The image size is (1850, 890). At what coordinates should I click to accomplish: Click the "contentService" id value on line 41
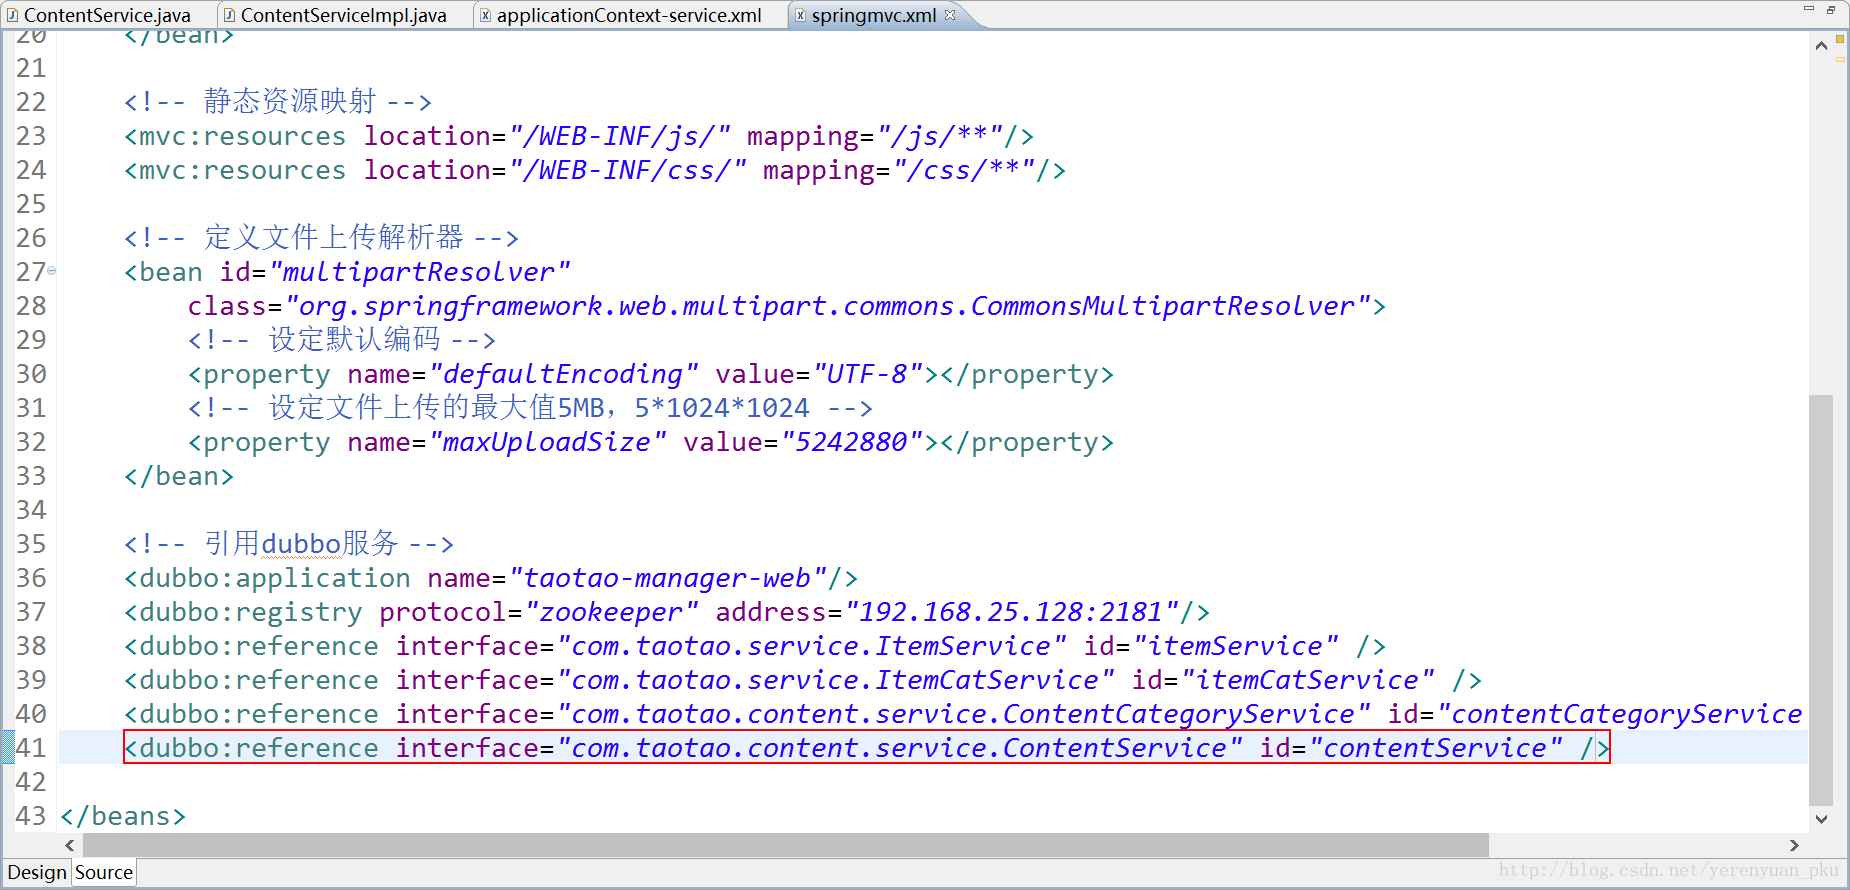[1435, 748]
